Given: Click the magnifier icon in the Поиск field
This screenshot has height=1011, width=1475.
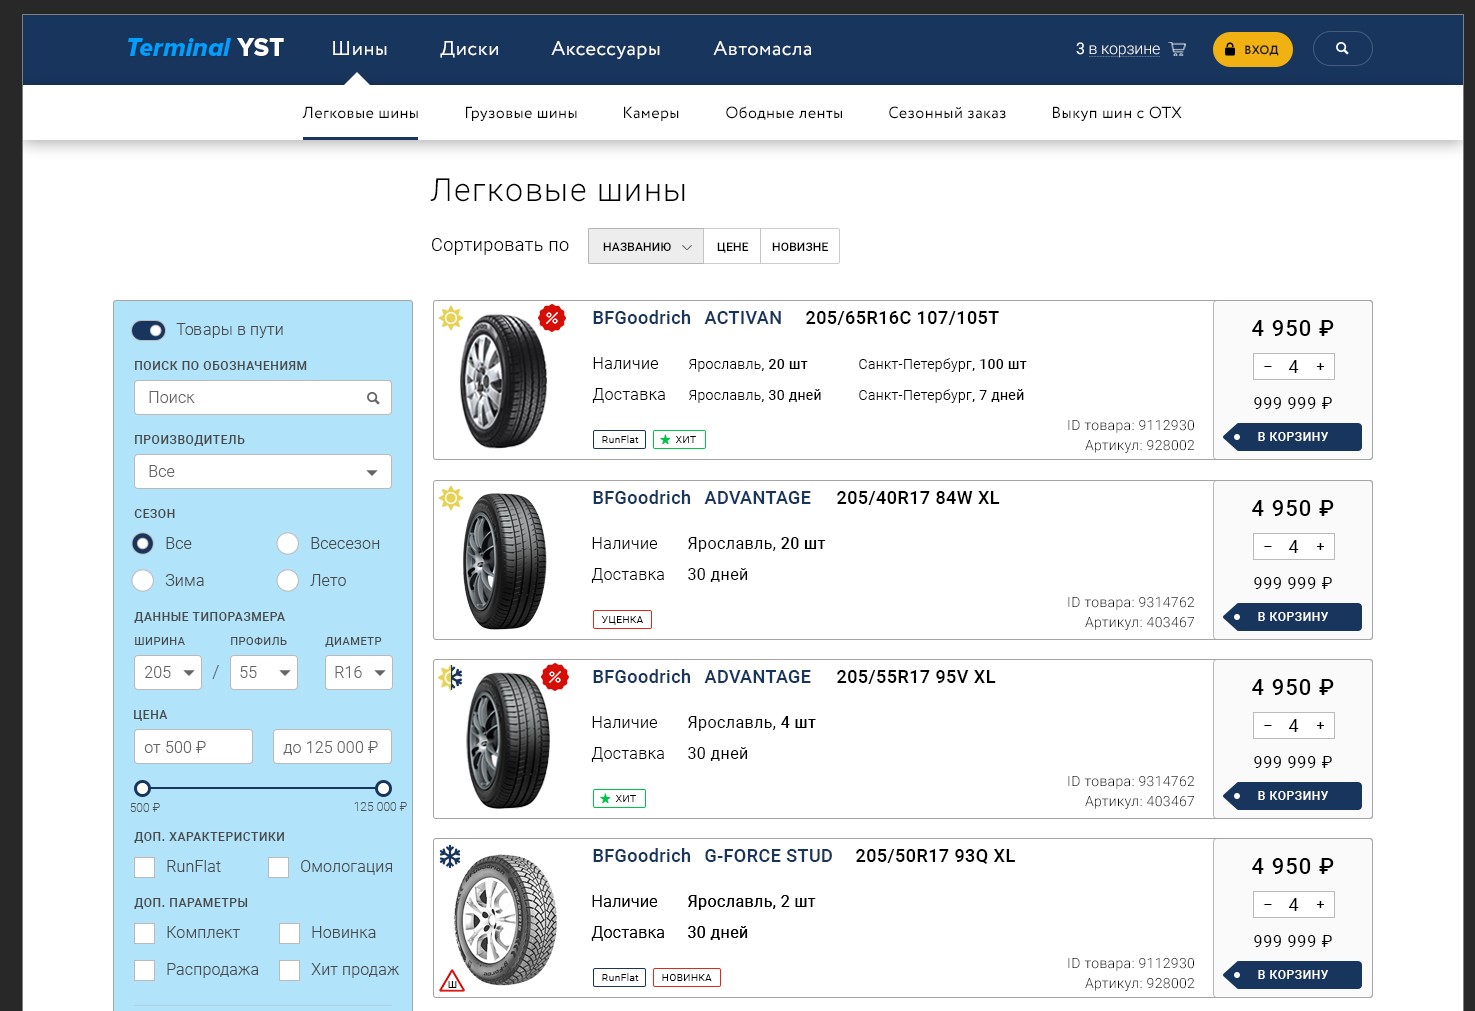Looking at the screenshot, I should (x=373, y=398).
